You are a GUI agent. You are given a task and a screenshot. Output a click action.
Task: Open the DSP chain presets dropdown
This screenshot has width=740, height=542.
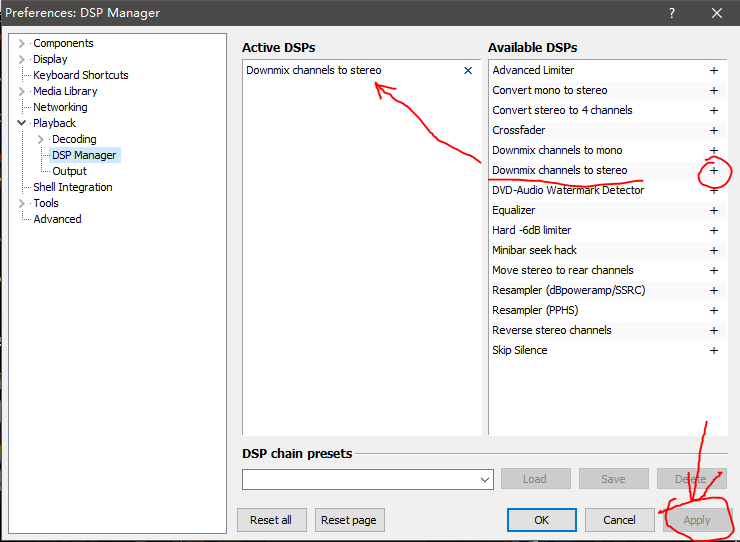(485, 479)
